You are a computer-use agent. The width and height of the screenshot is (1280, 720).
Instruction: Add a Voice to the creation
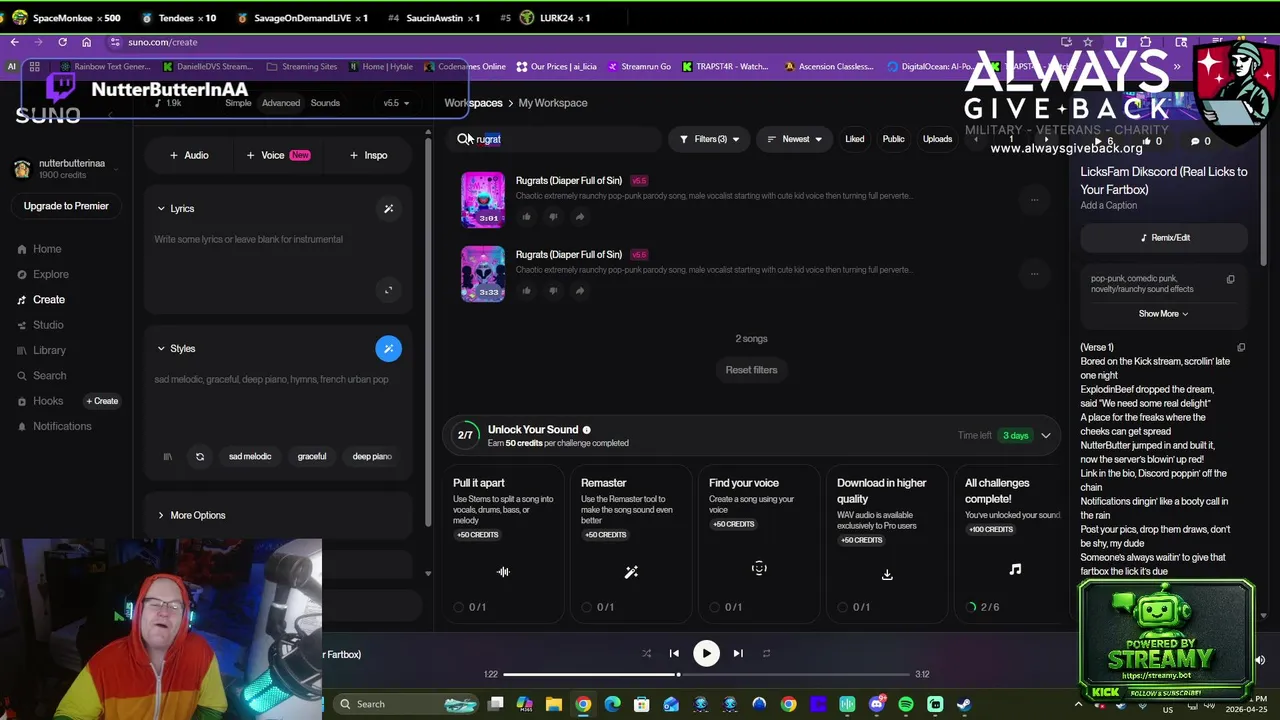278,156
